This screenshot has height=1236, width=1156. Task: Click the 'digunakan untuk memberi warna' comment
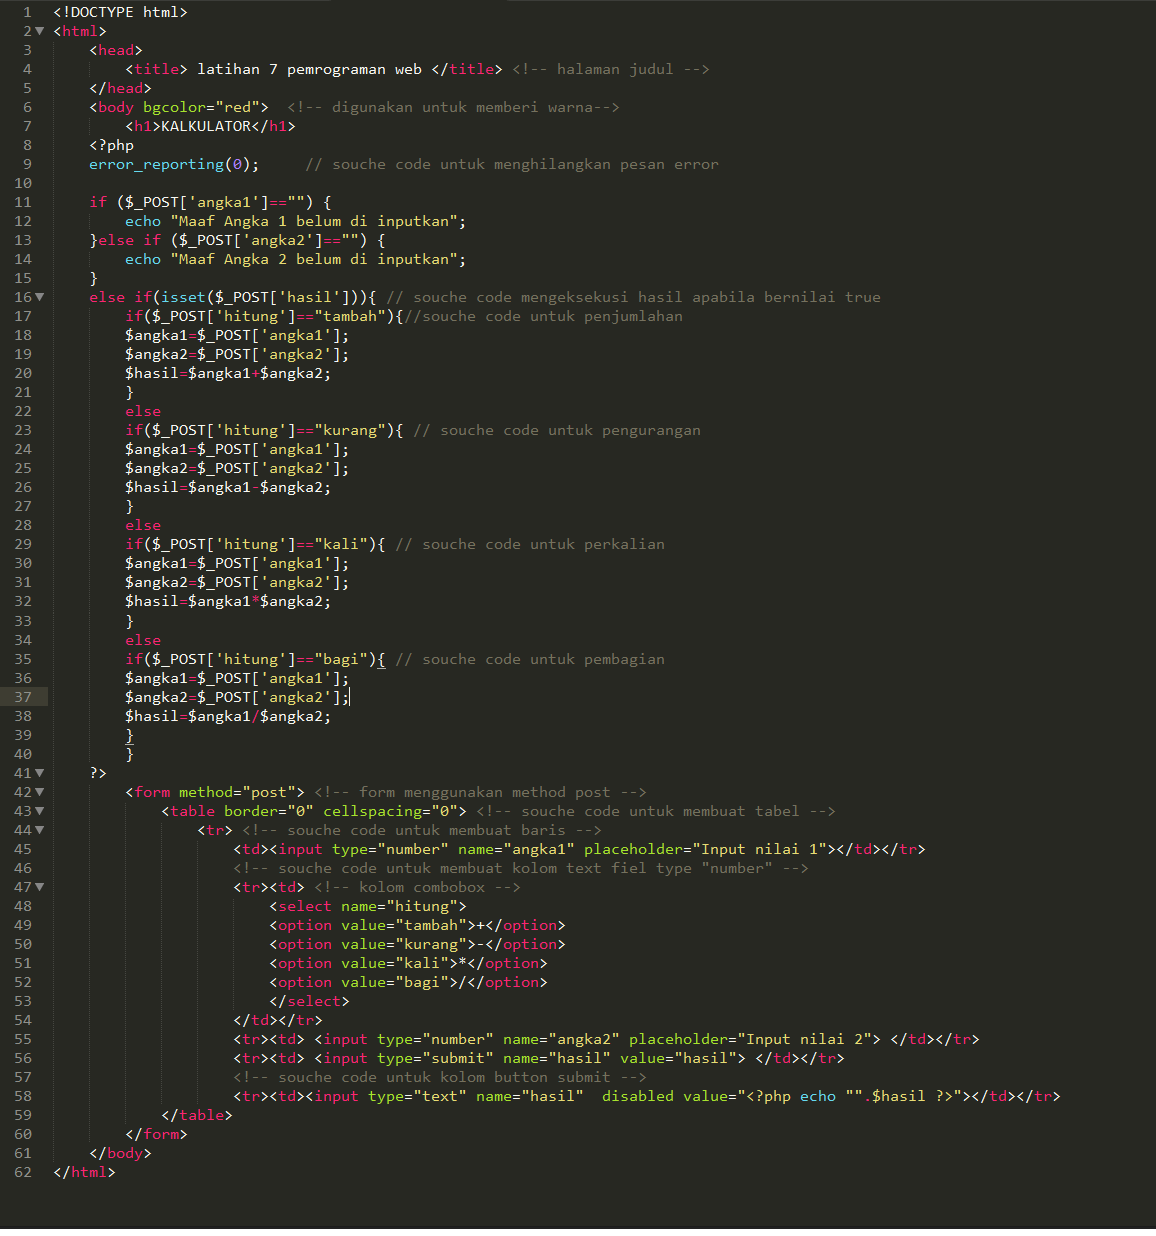click(x=463, y=107)
